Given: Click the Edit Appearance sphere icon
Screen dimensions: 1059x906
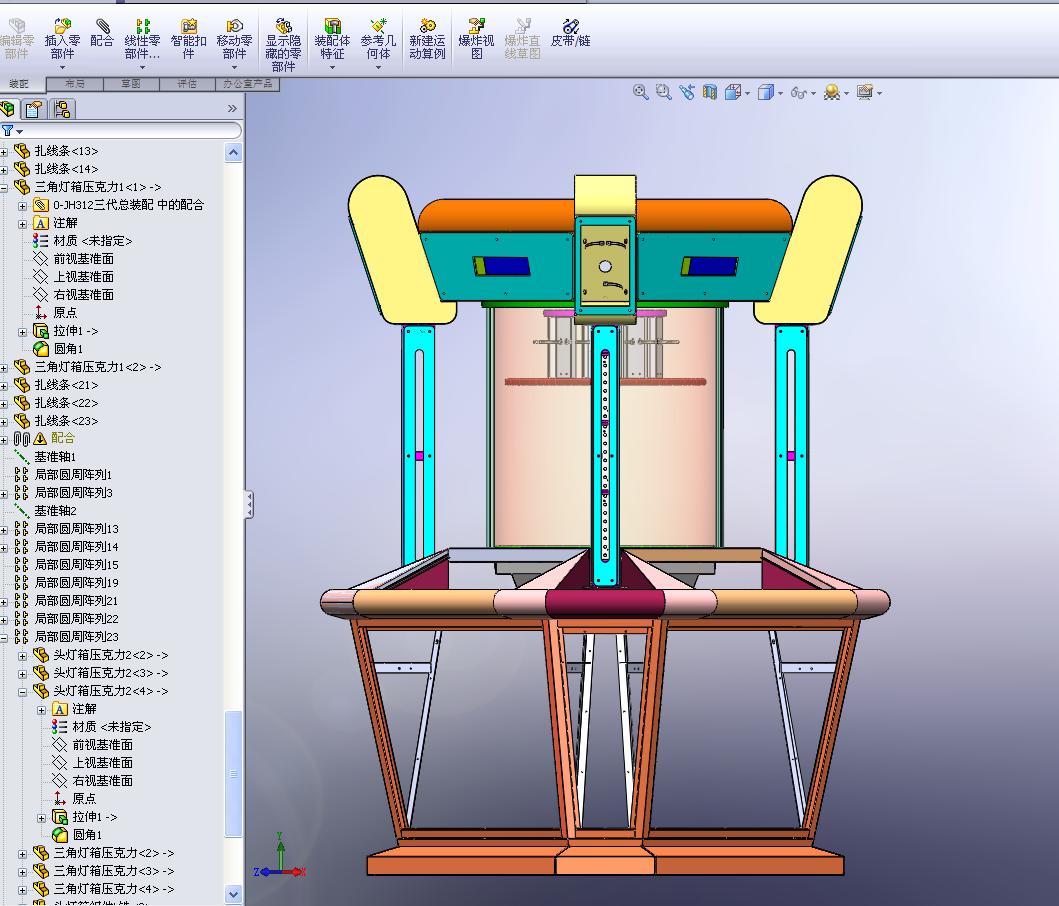Looking at the screenshot, I should (x=831, y=92).
